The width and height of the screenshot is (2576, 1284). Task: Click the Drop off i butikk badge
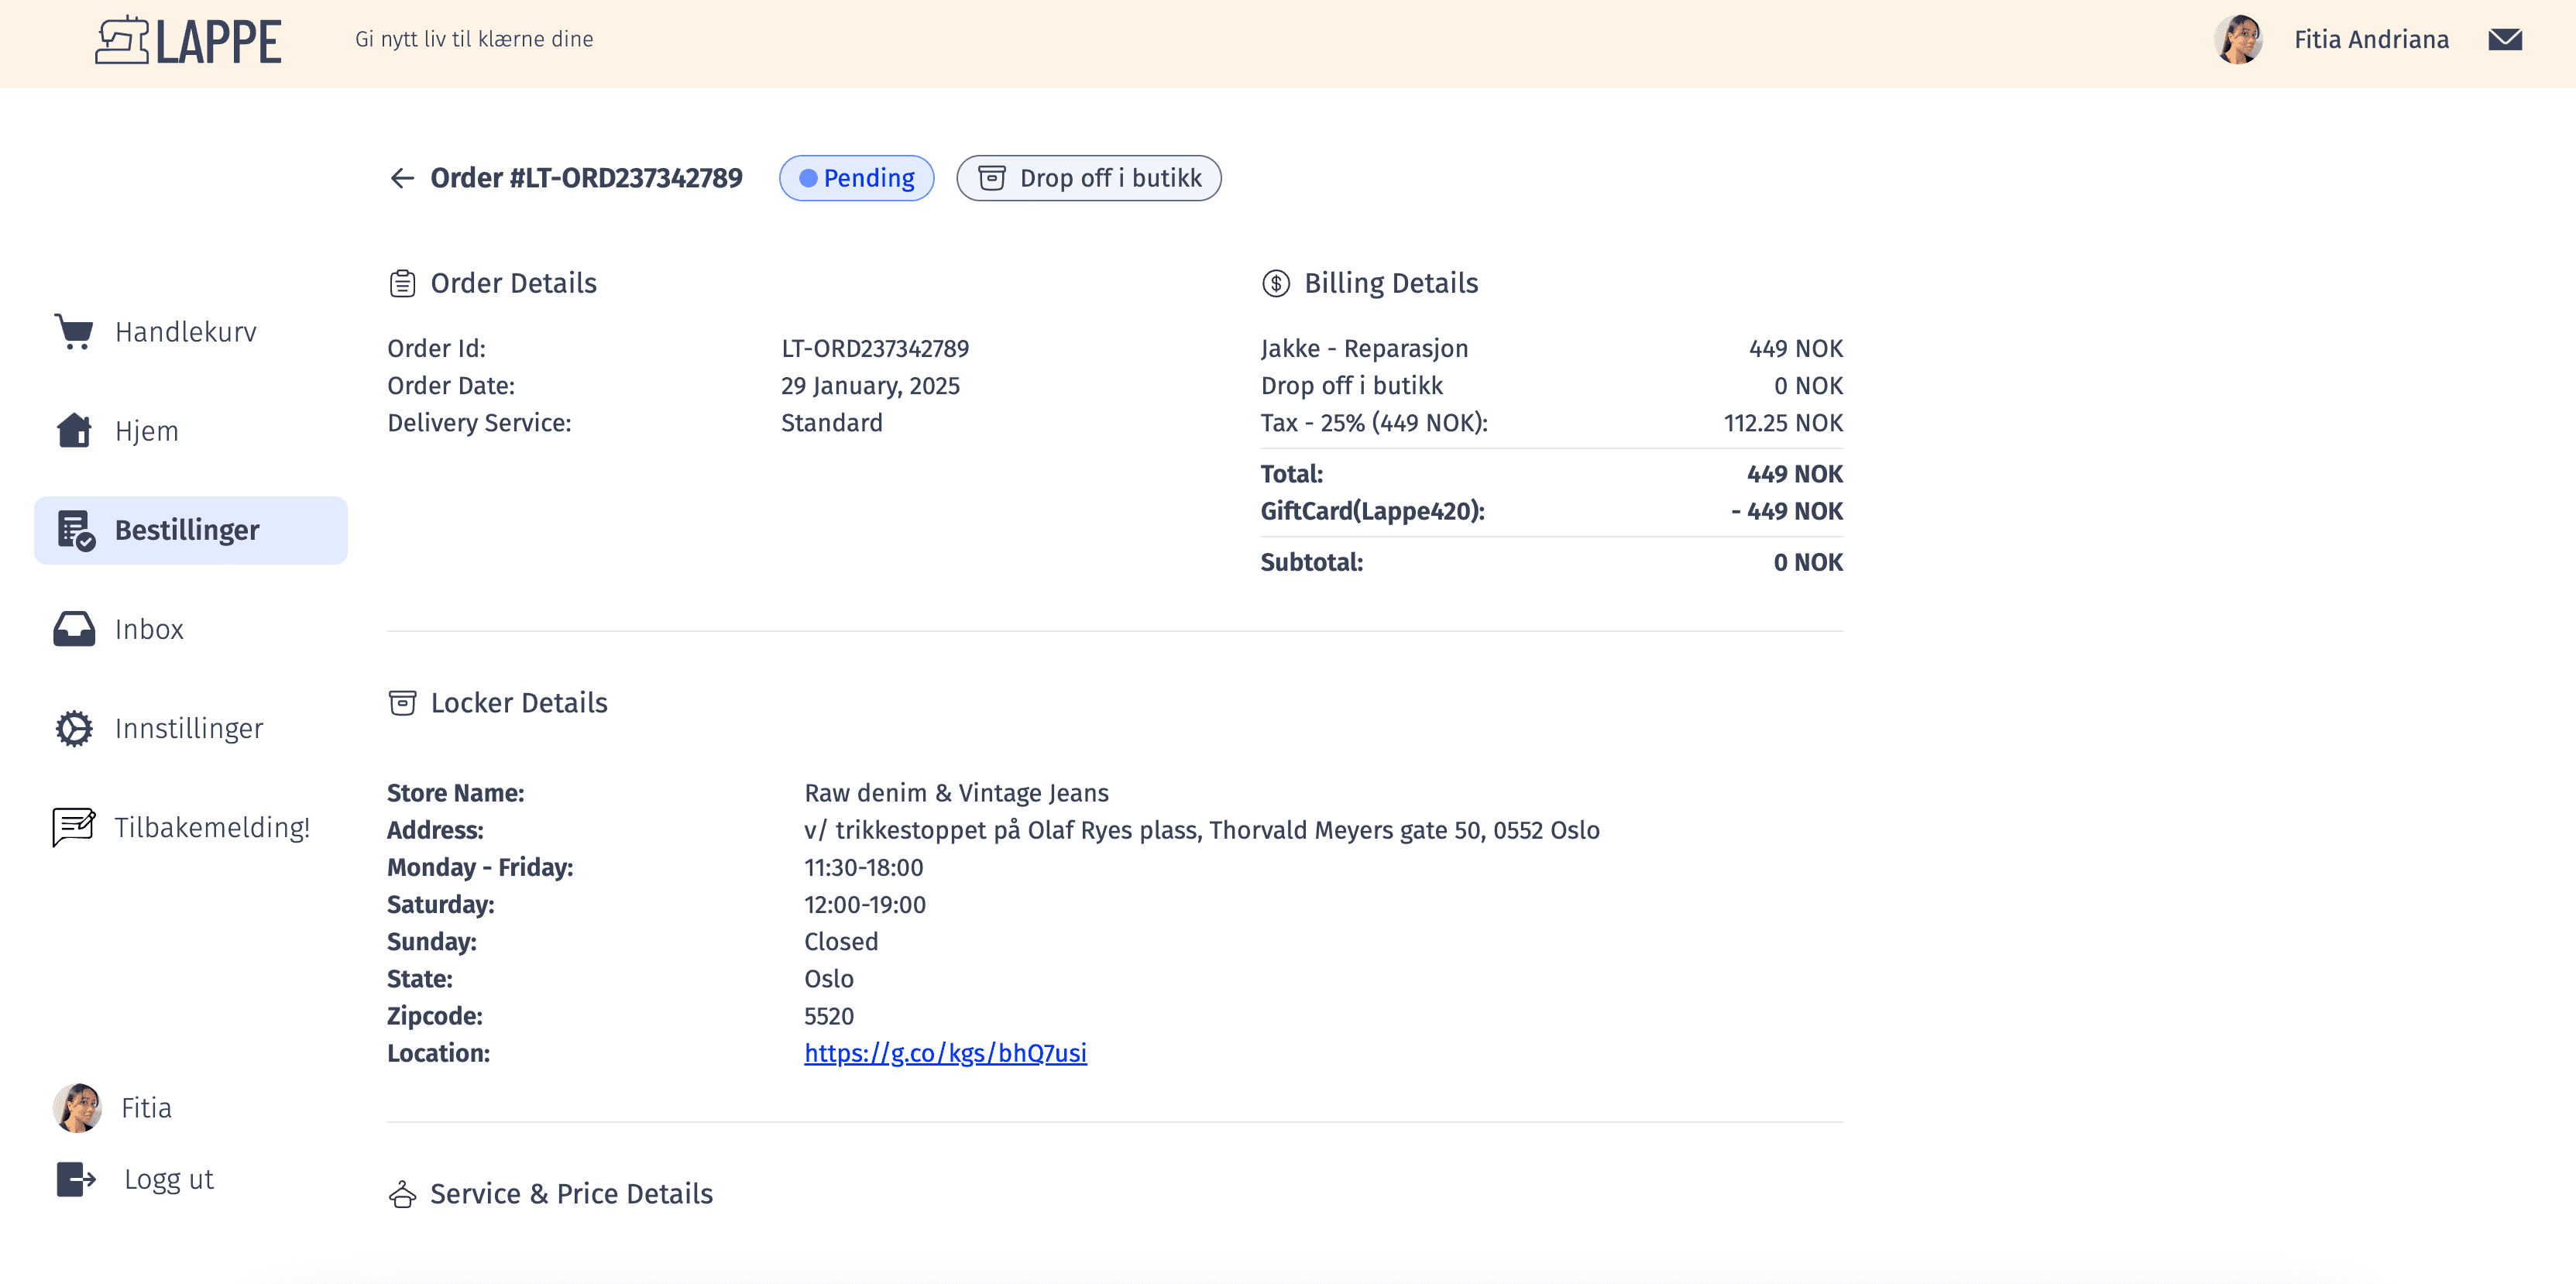point(1088,178)
